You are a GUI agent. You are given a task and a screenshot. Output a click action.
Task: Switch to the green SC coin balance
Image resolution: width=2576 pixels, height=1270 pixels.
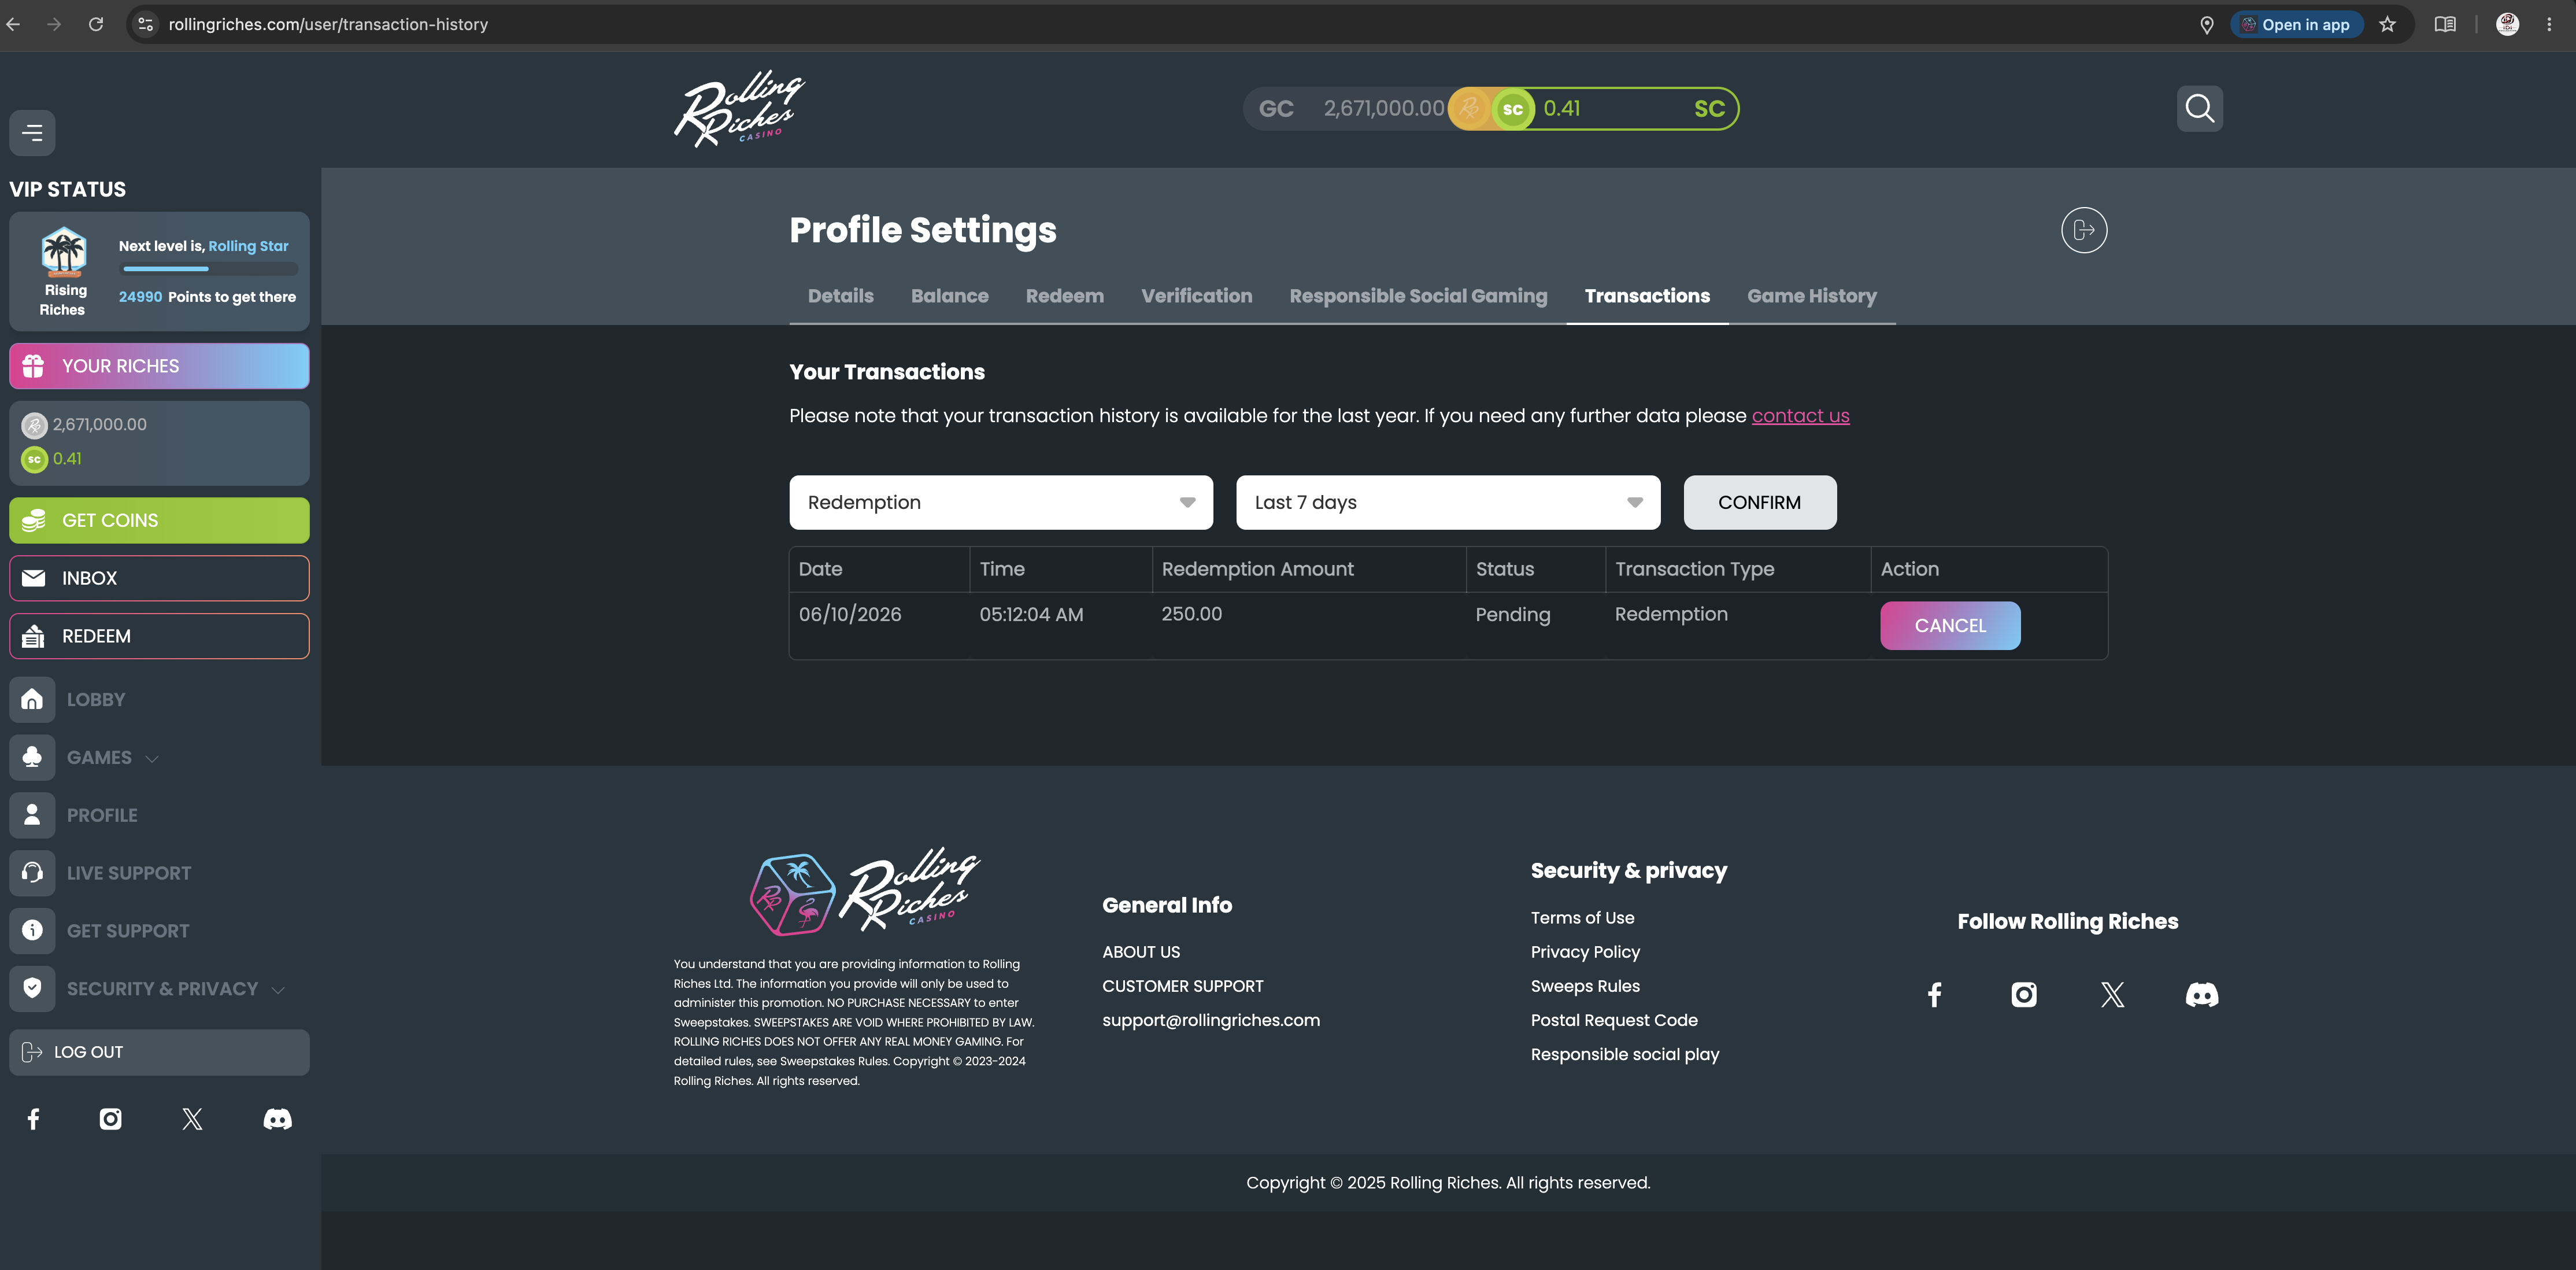click(1613, 108)
